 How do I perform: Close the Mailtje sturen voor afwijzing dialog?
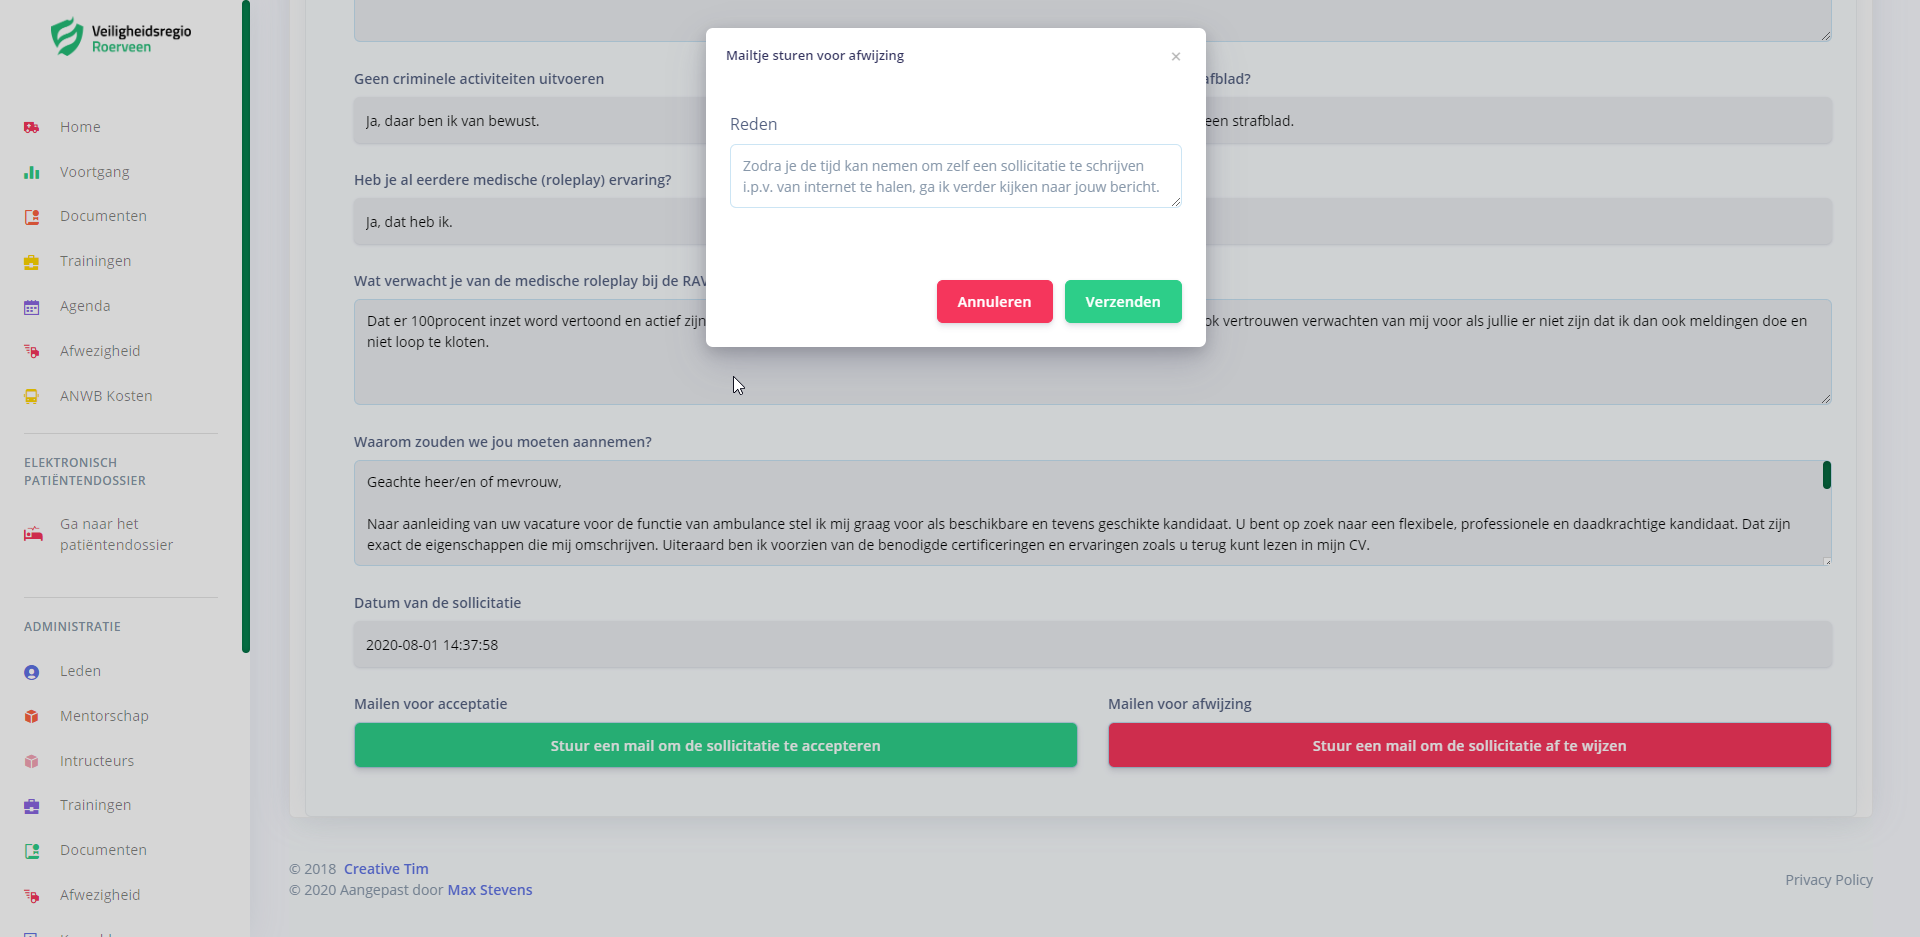click(x=1176, y=57)
